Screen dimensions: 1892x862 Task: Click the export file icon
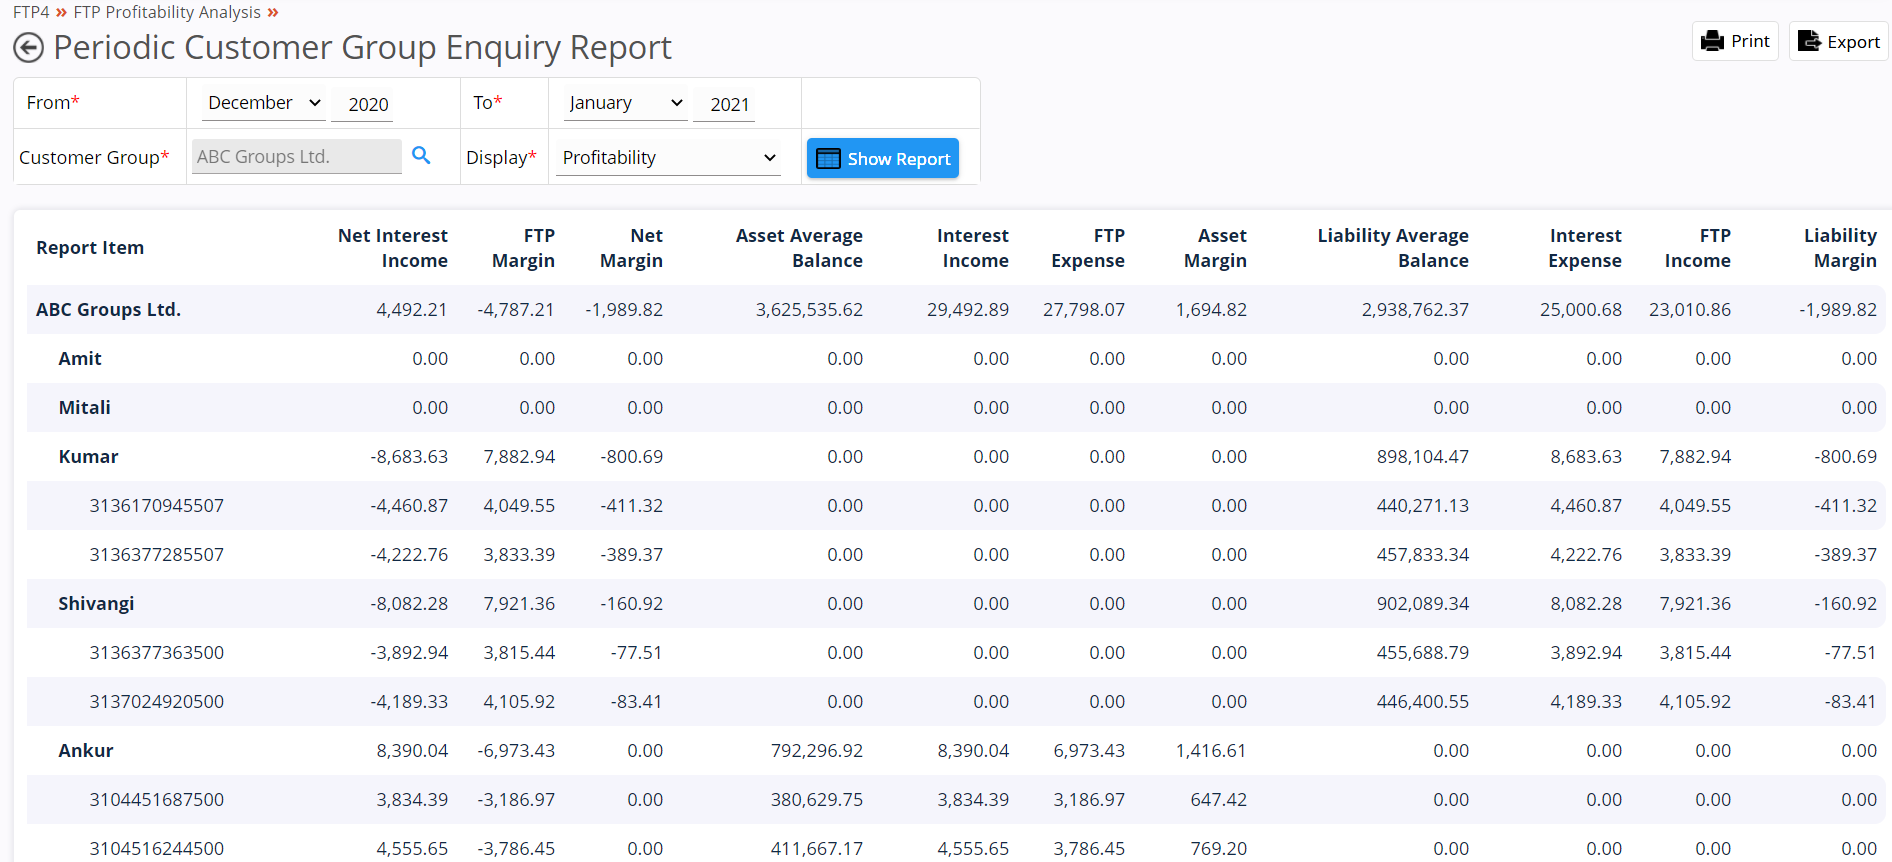(x=1809, y=41)
